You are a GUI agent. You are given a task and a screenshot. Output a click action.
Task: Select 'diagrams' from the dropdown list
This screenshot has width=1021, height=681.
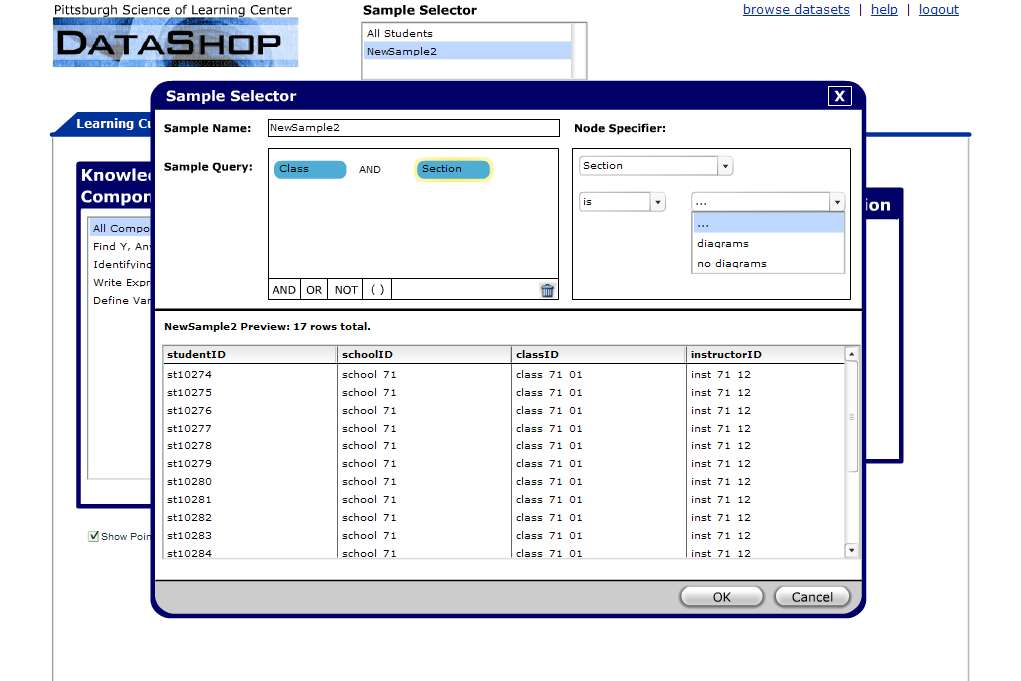point(723,244)
